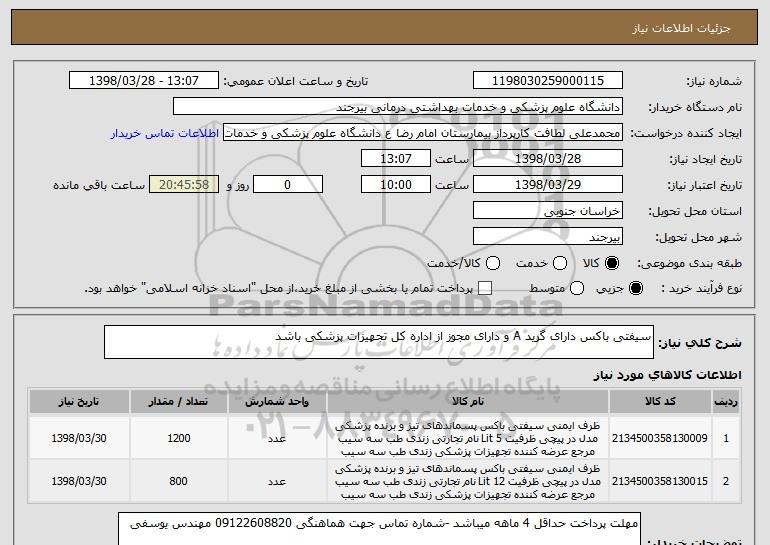Click quantity 1200 in row 1

pyautogui.click(x=179, y=438)
